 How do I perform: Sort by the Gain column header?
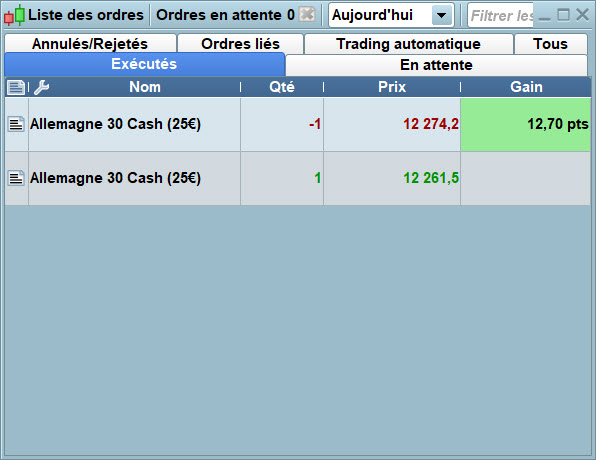point(526,87)
